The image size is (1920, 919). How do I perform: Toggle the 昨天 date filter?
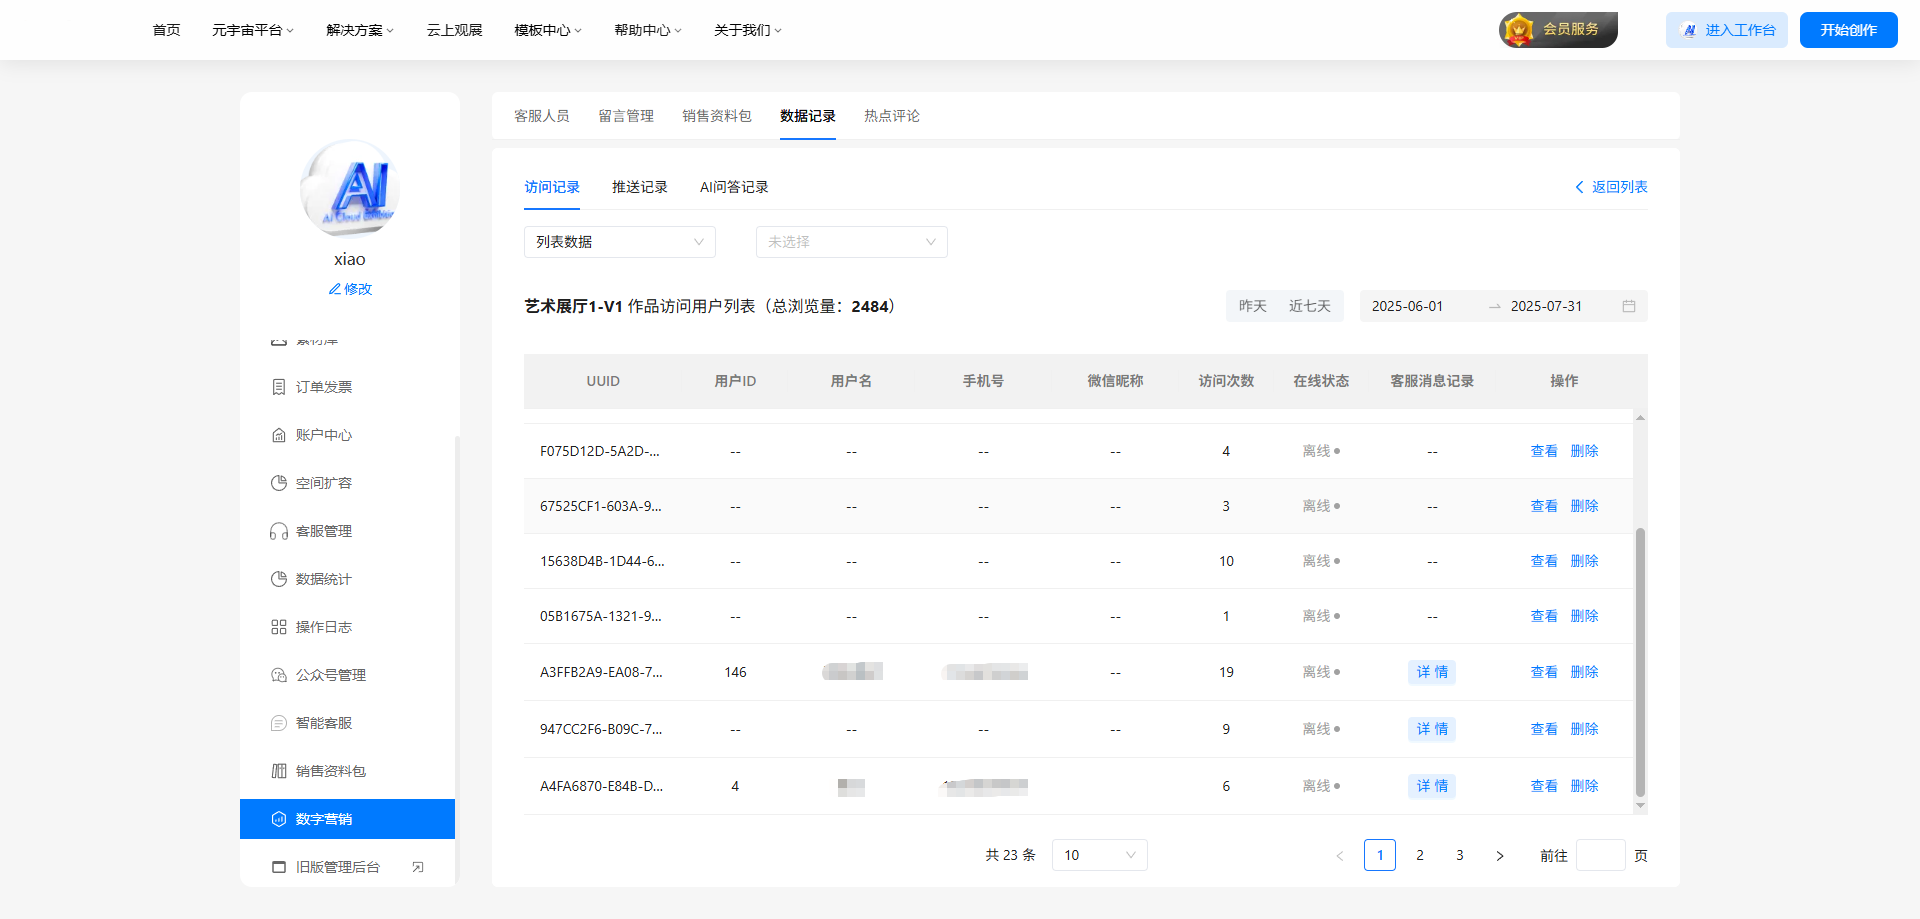(x=1251, y=306)
